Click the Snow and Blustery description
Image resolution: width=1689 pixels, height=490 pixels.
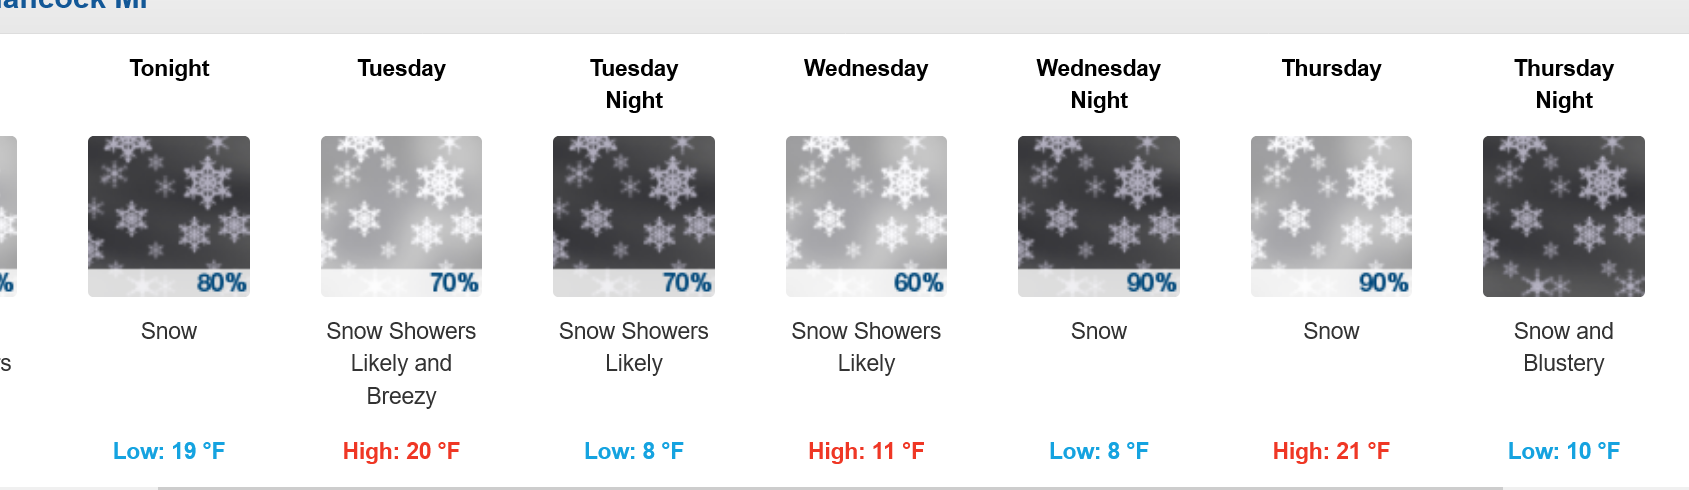[x=1564, y=347]
